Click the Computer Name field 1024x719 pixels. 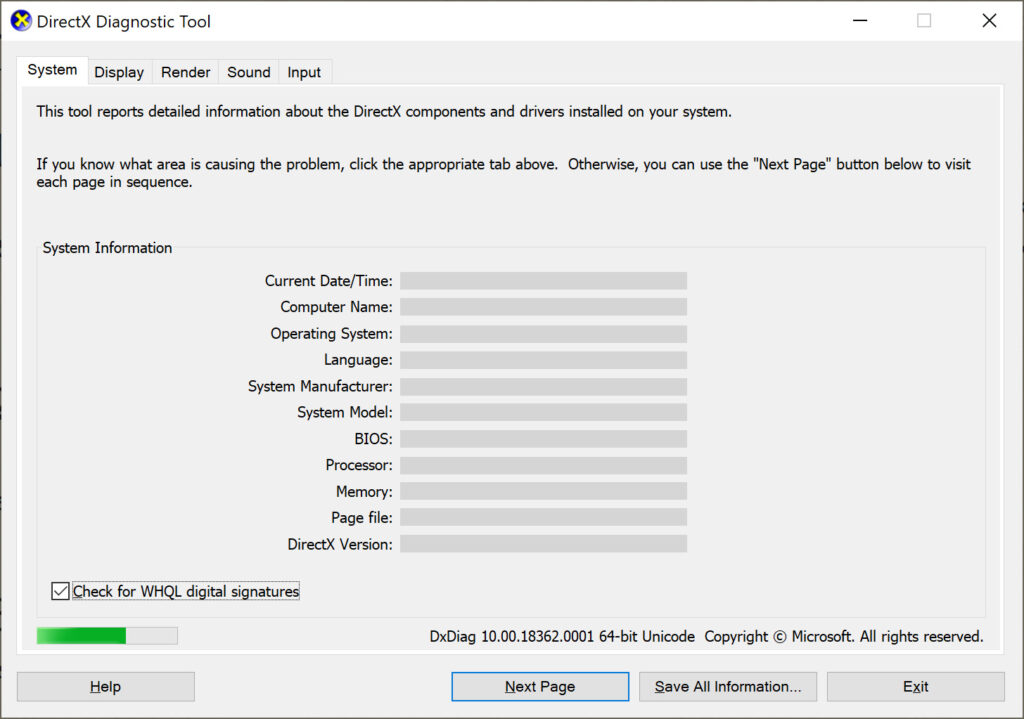point(543,307)
